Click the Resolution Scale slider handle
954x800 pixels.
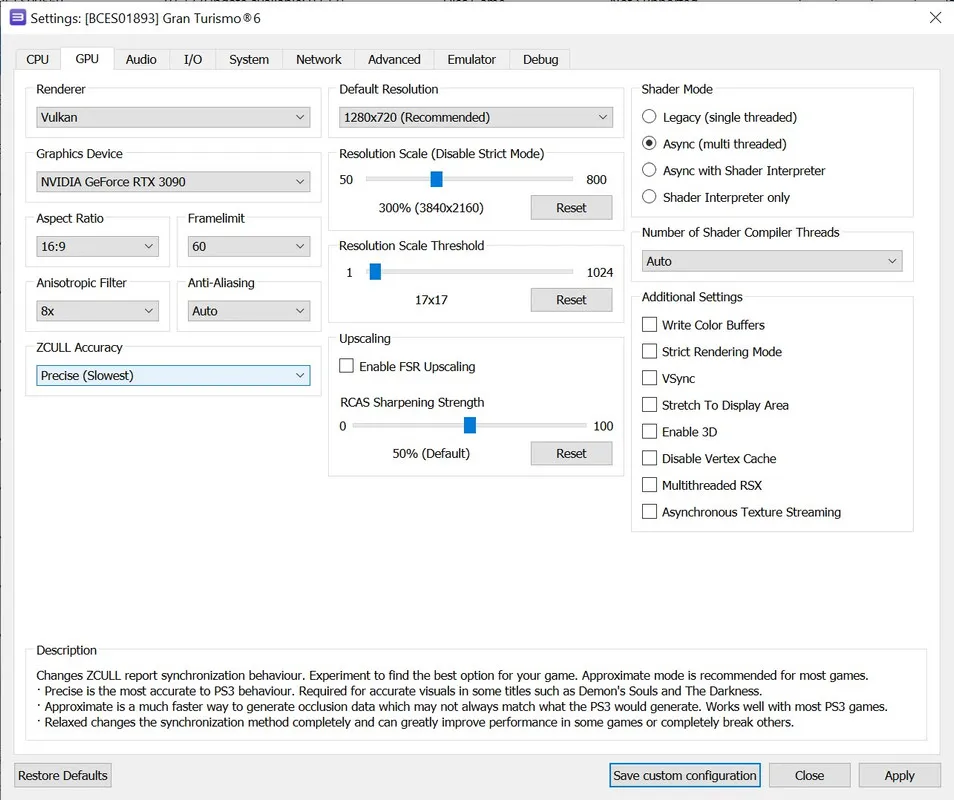click(436, 179)
